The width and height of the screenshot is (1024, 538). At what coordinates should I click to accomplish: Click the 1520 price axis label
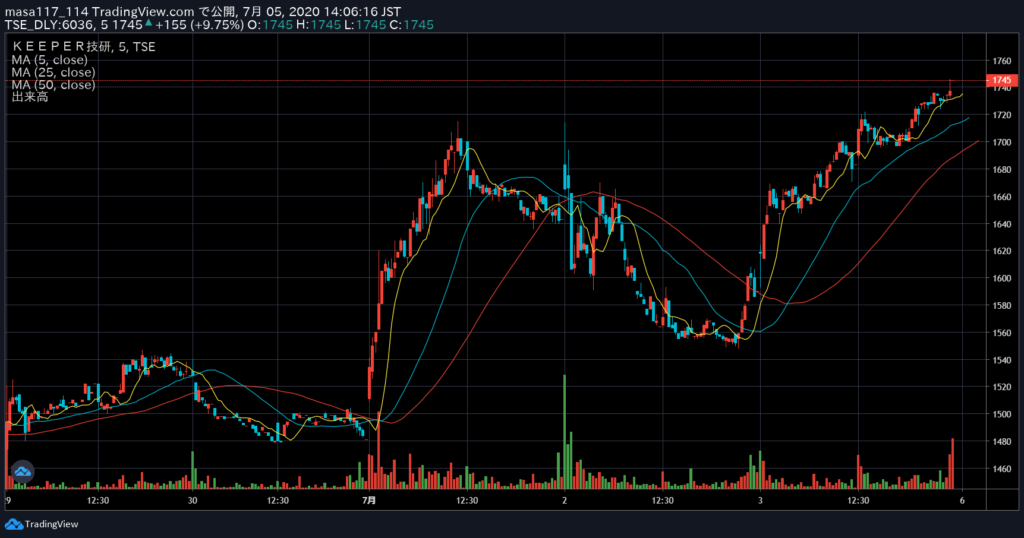[x=1002, y=387]
